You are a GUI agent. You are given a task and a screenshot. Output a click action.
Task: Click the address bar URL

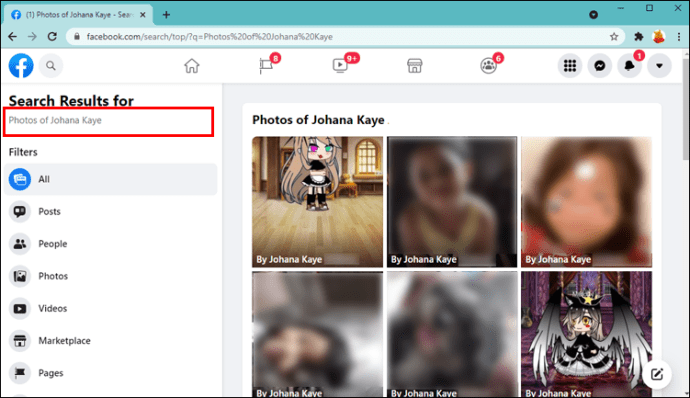pos(209,37)
